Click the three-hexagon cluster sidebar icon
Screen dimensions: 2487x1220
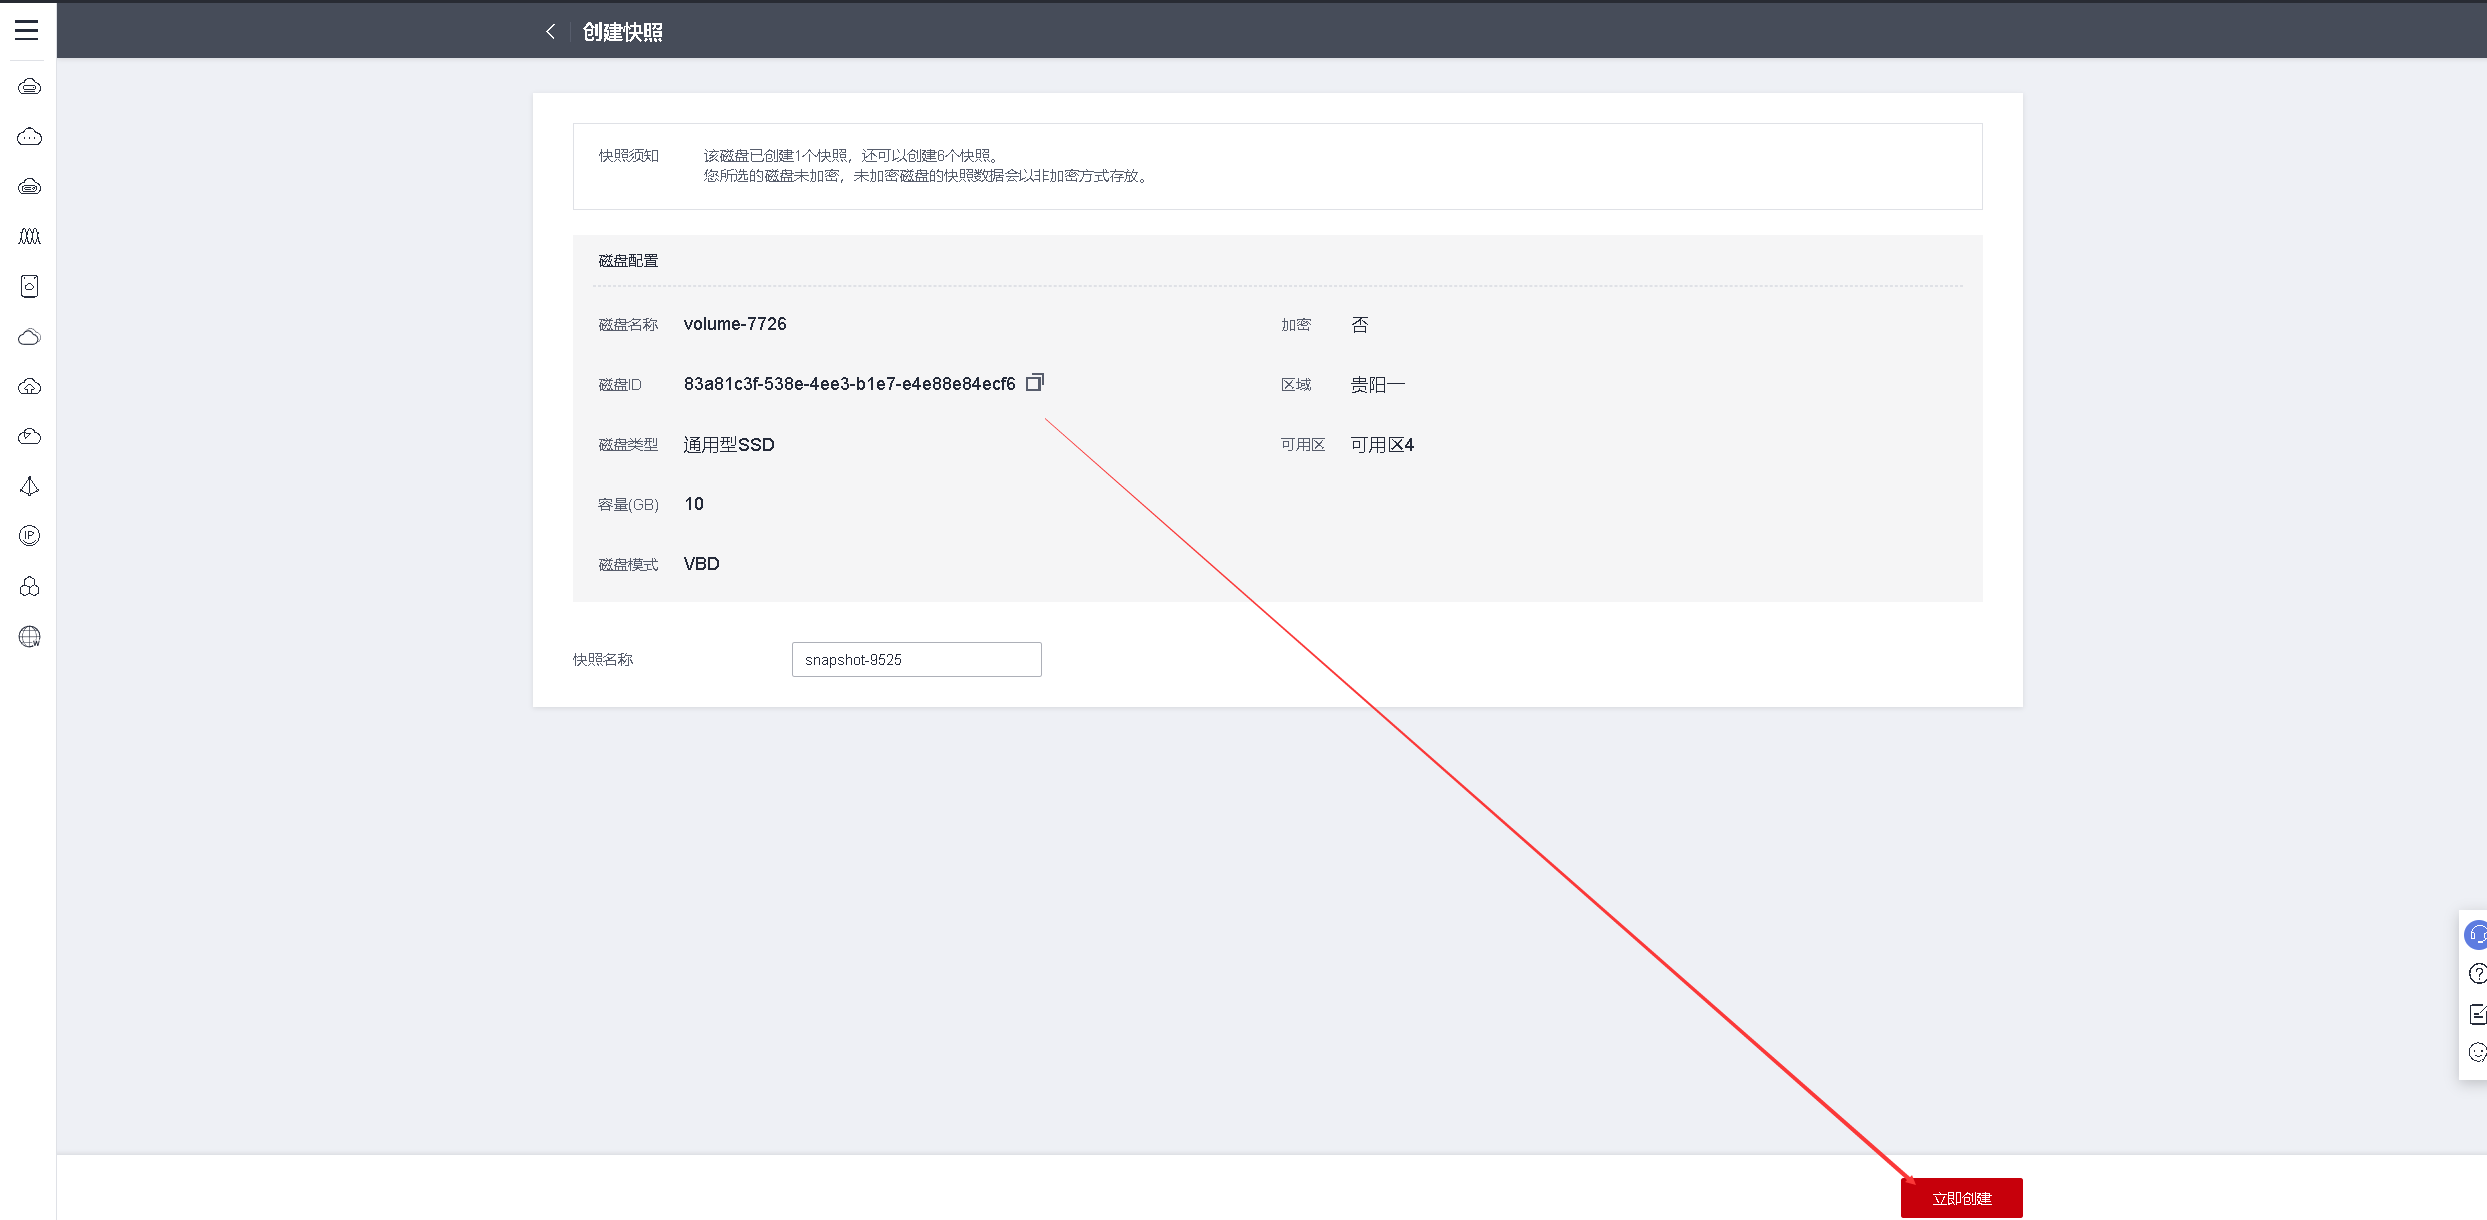point(30,587)
